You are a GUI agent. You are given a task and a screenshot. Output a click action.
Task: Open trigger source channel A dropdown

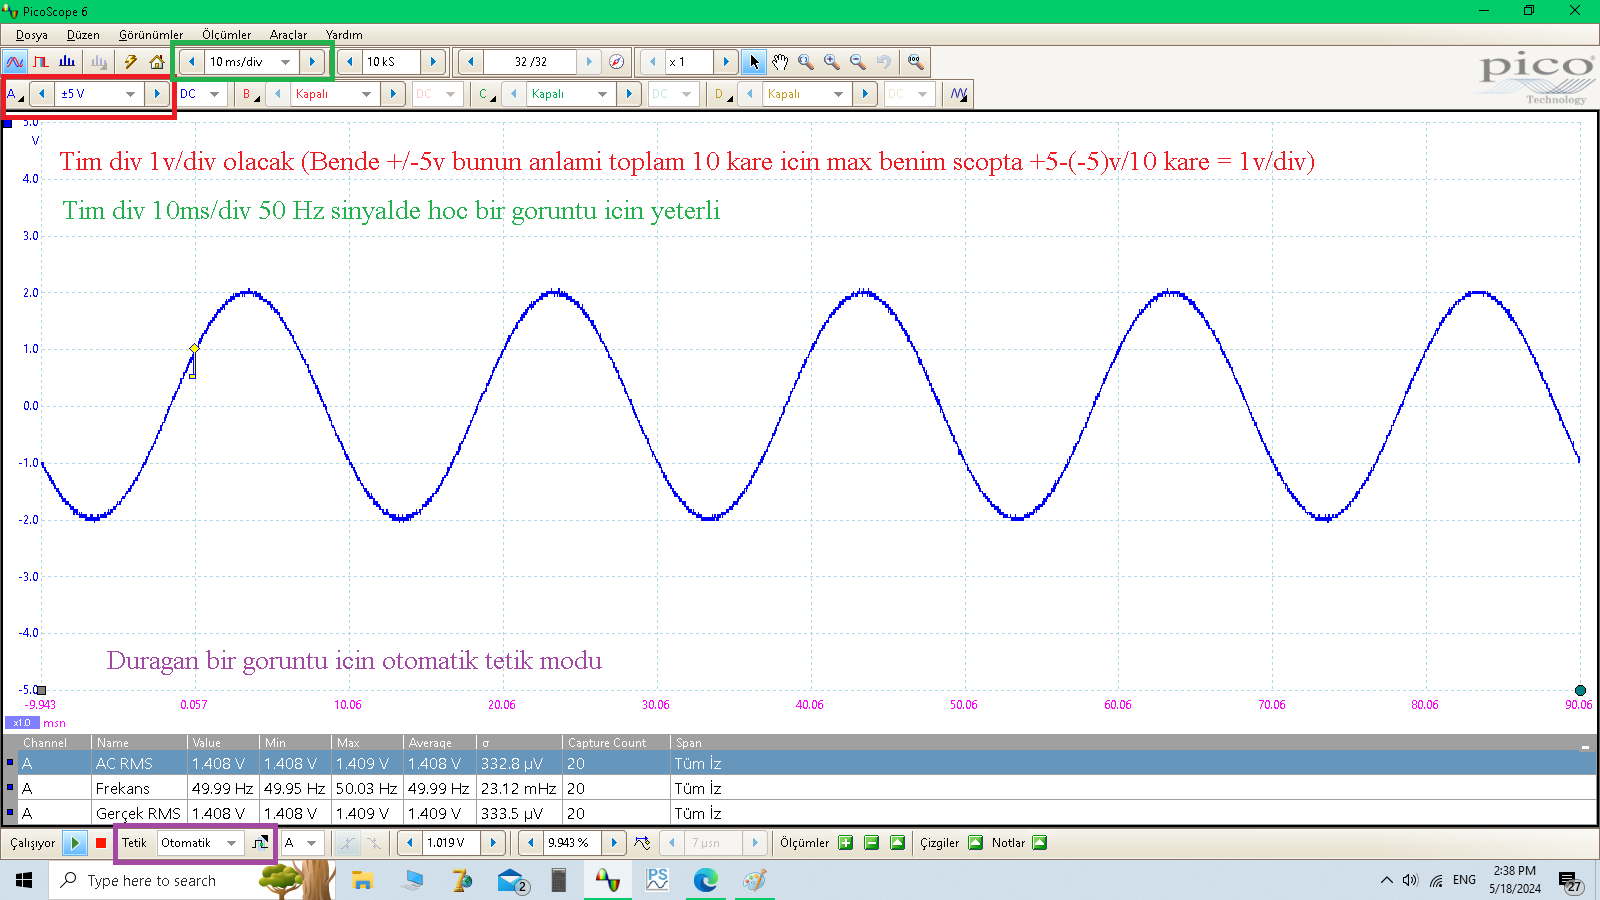pos(311,843)
